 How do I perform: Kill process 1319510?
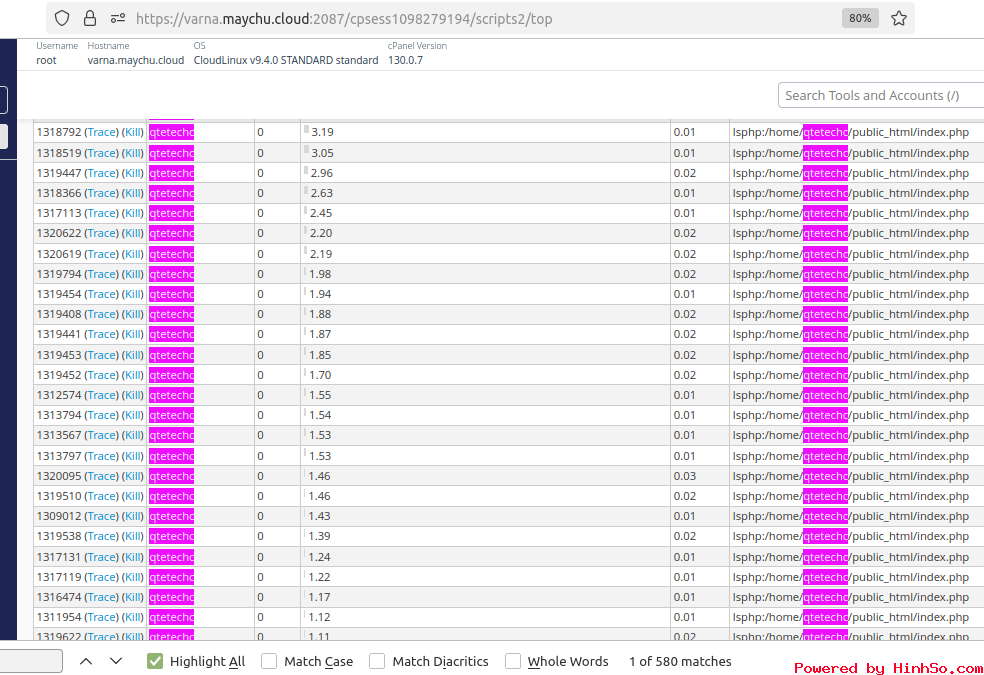[132, 496]
